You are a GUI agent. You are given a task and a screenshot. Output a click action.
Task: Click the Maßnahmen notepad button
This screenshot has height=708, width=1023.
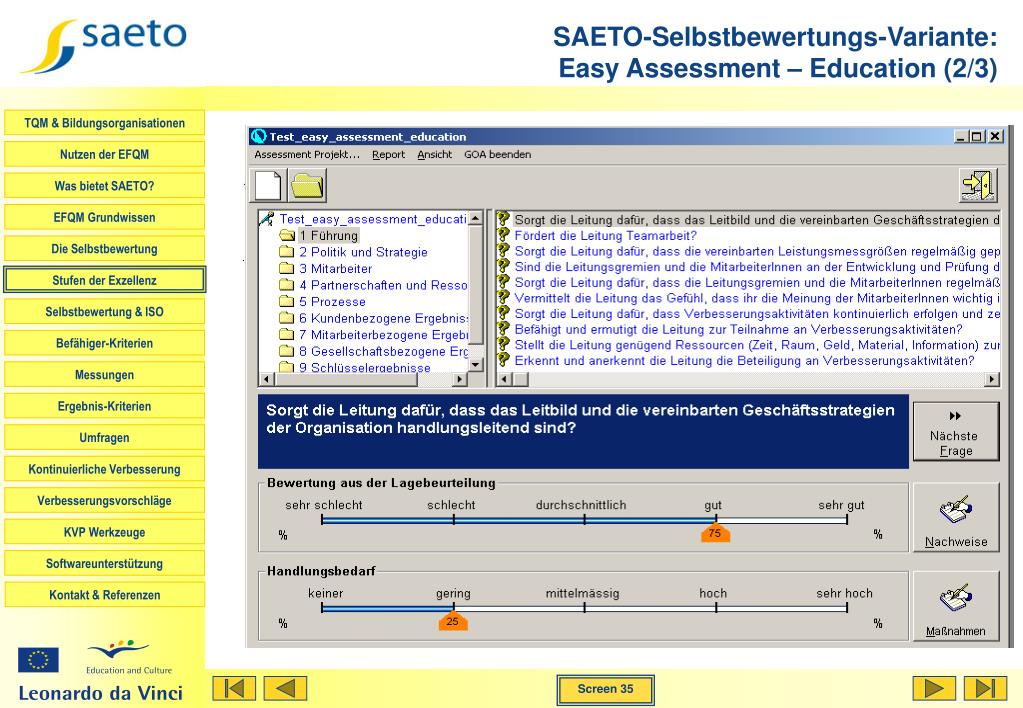pos(956,607)
